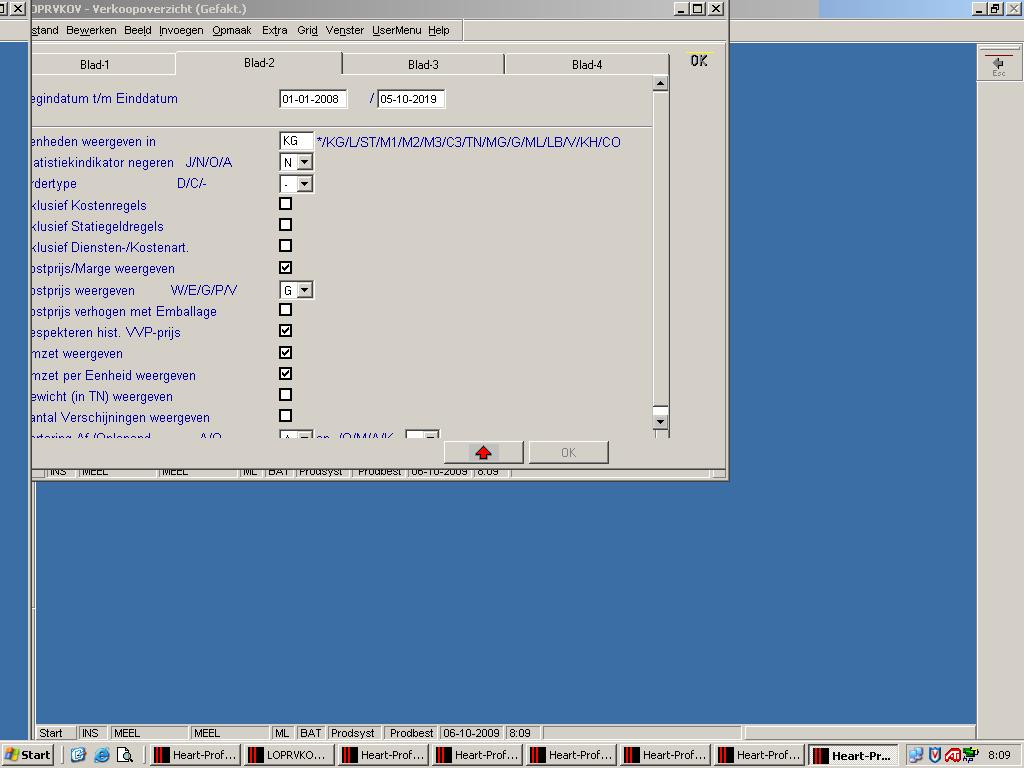
Task: Open the Opmaak menu
Action: pyautogui.click(x=232, y=30)
